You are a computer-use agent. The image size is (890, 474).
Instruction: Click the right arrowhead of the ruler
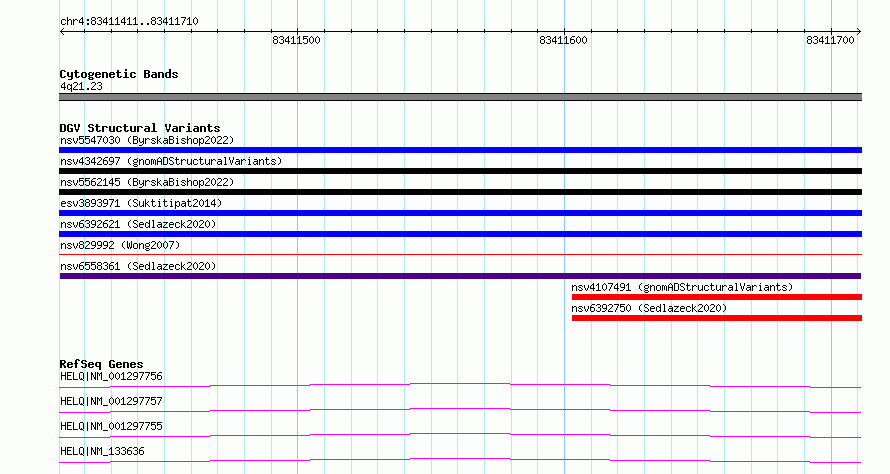pyautogui.click(x=859, y=32)
